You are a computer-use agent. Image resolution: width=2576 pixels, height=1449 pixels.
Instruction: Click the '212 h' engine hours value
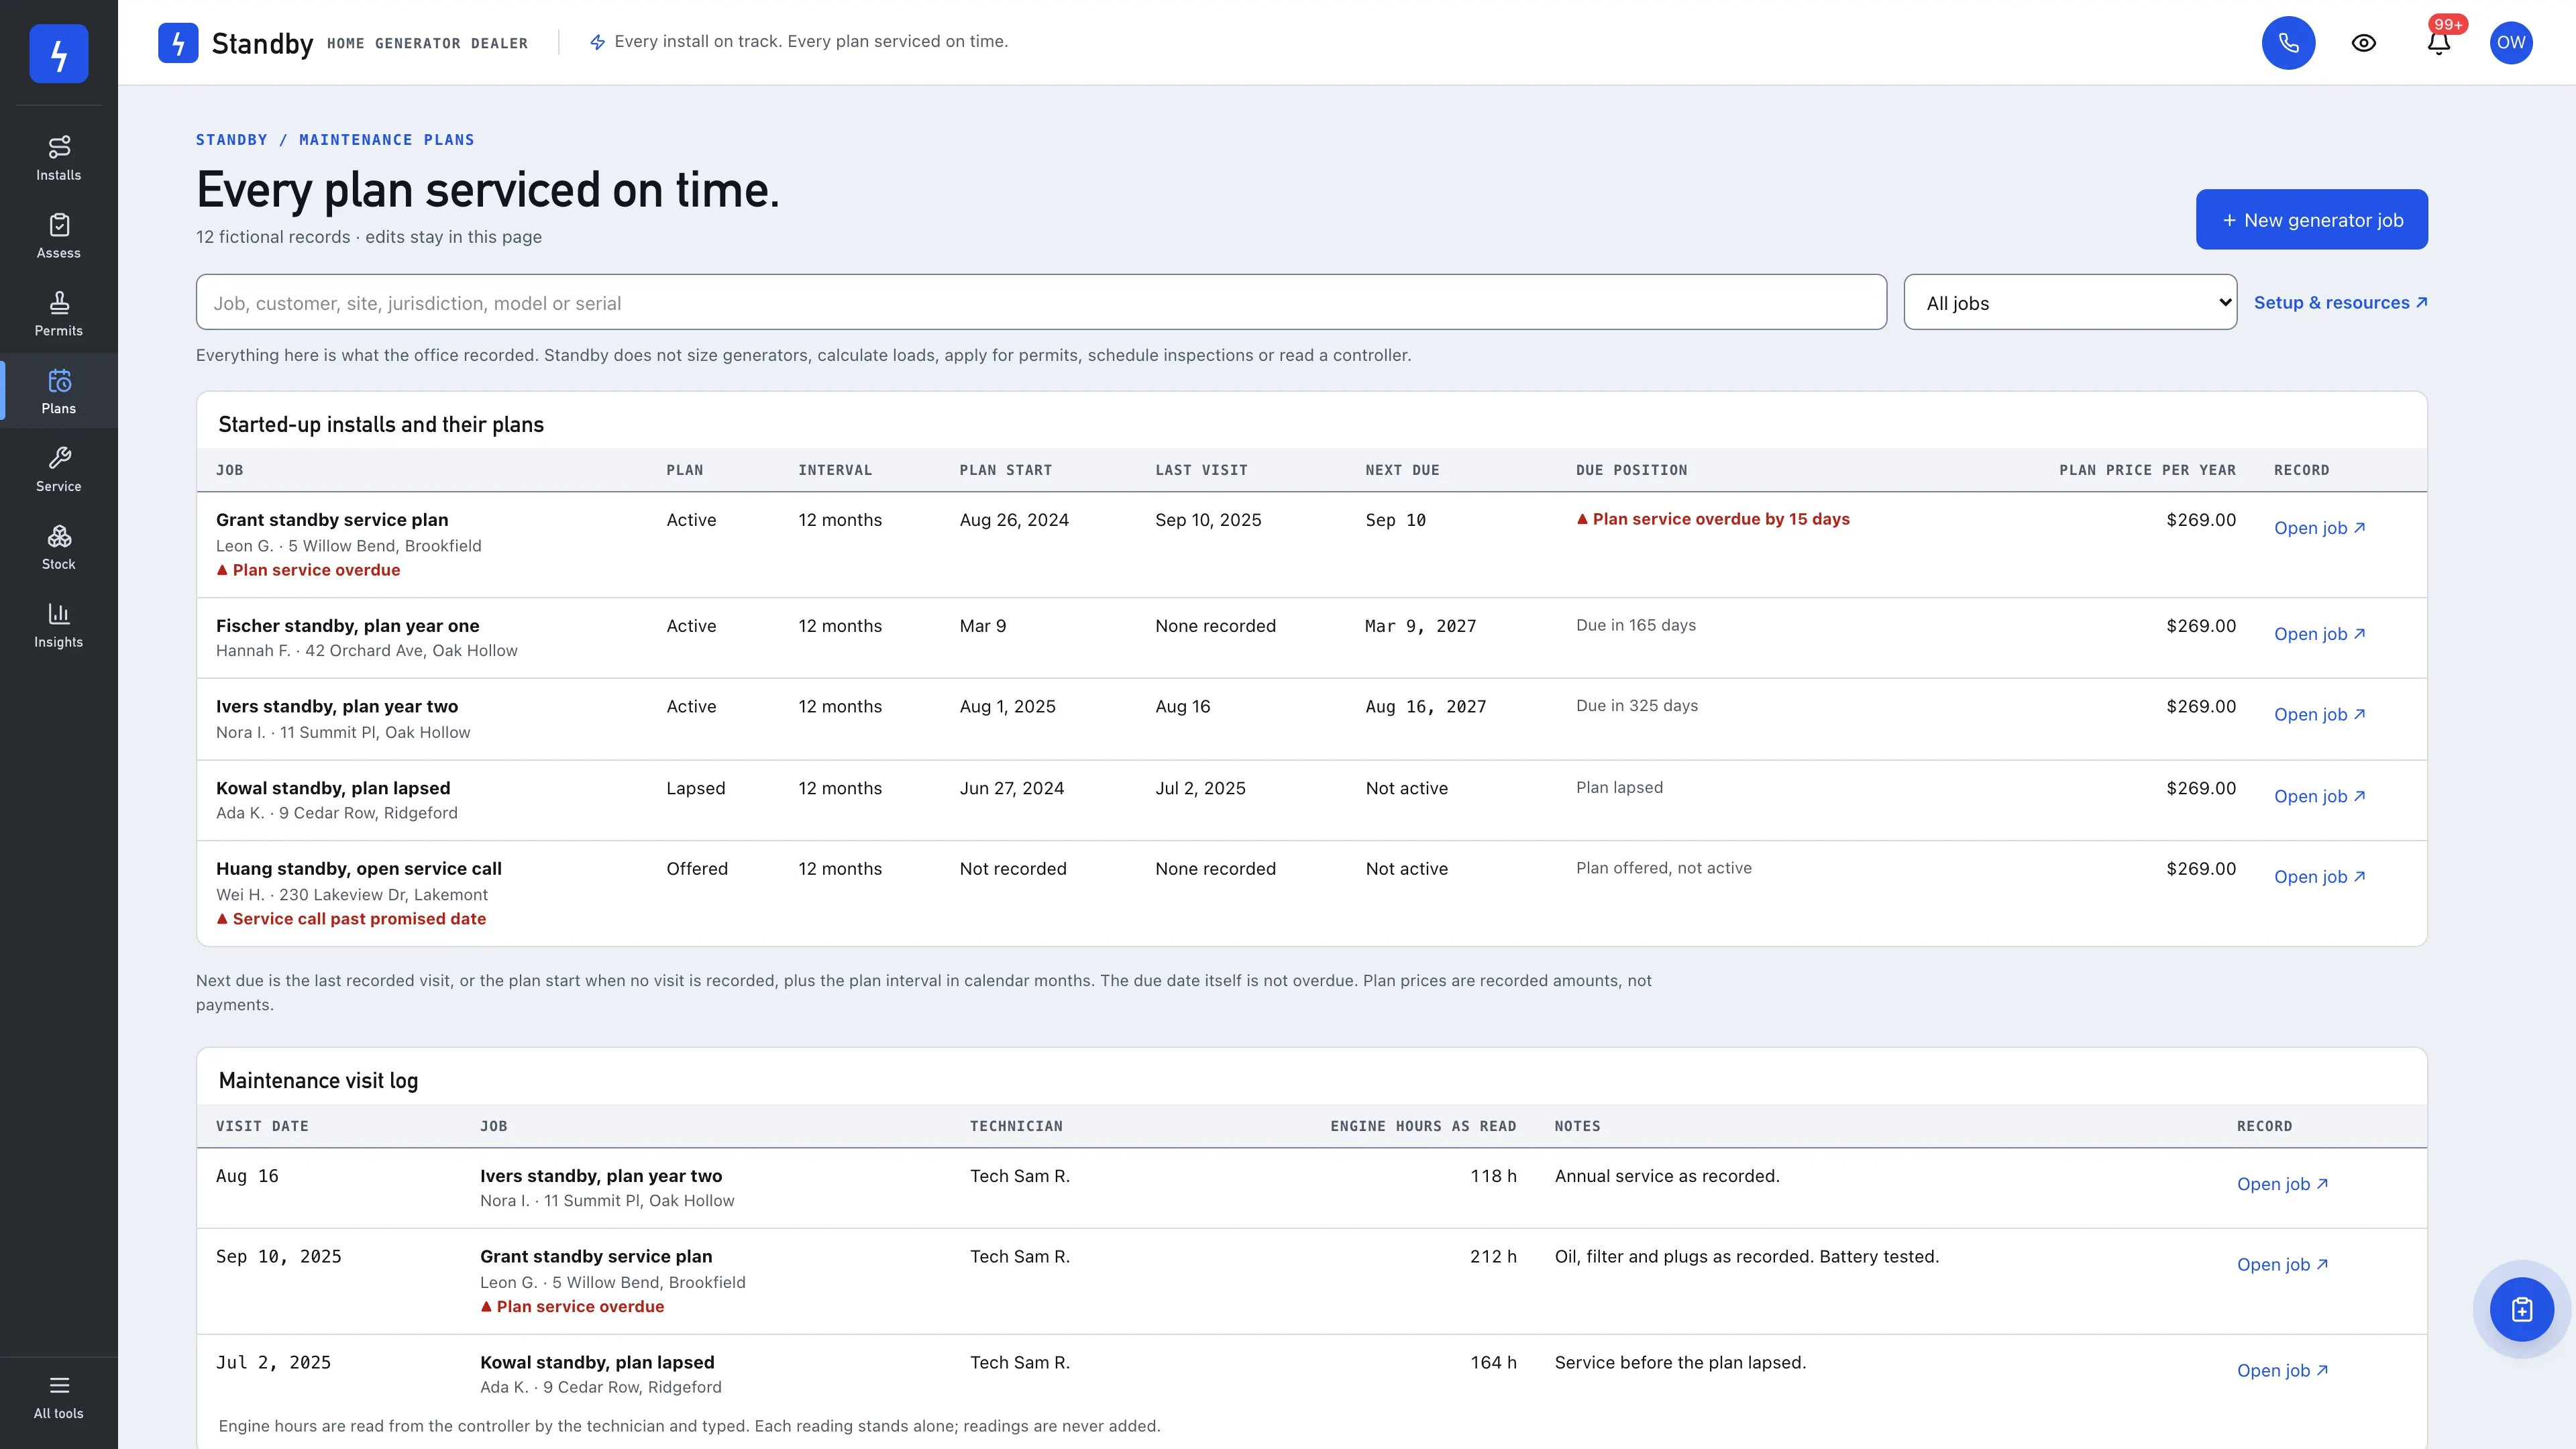pyautogui.click(x=1493, y=1256)
